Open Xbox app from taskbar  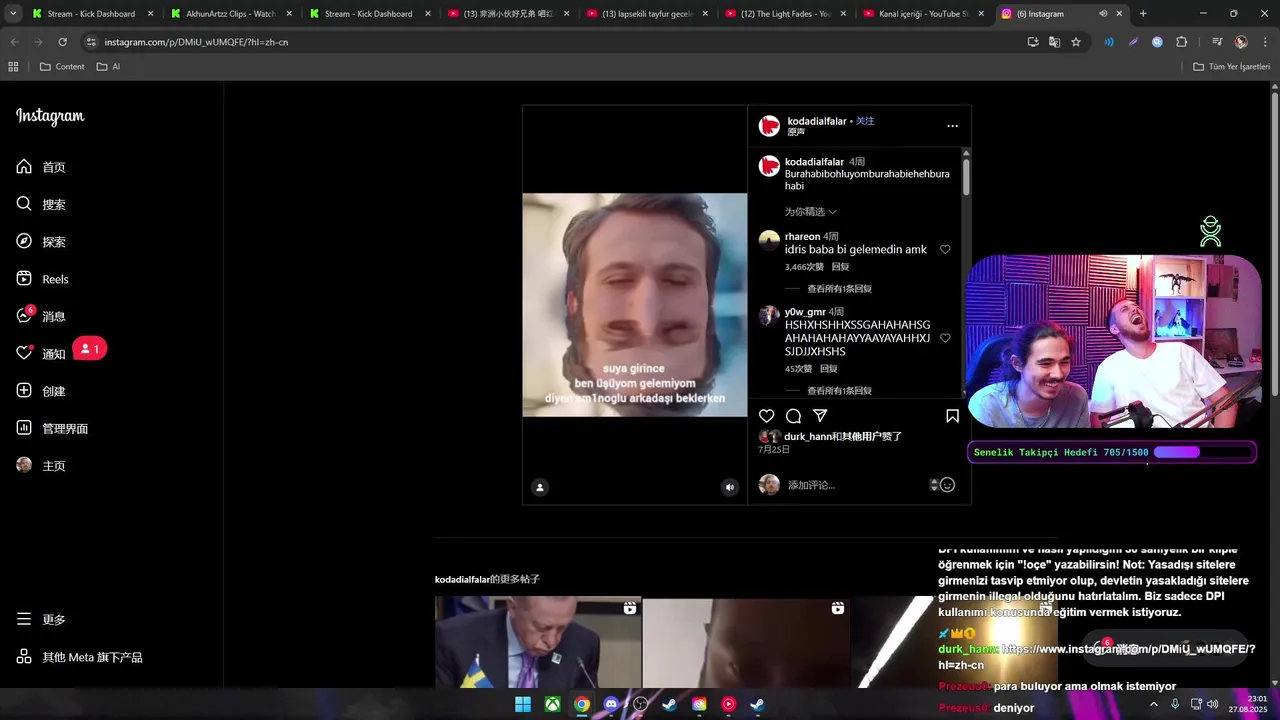[552, 704]
